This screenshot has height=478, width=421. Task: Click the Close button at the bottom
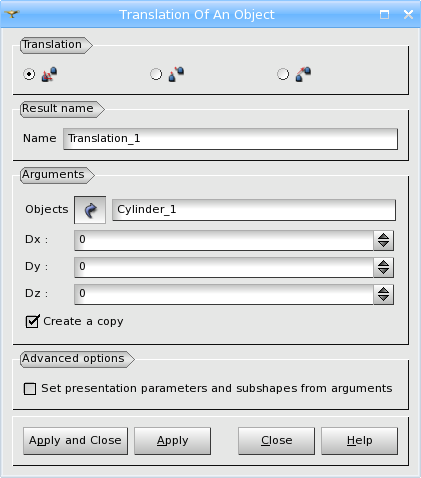point(276,441)
